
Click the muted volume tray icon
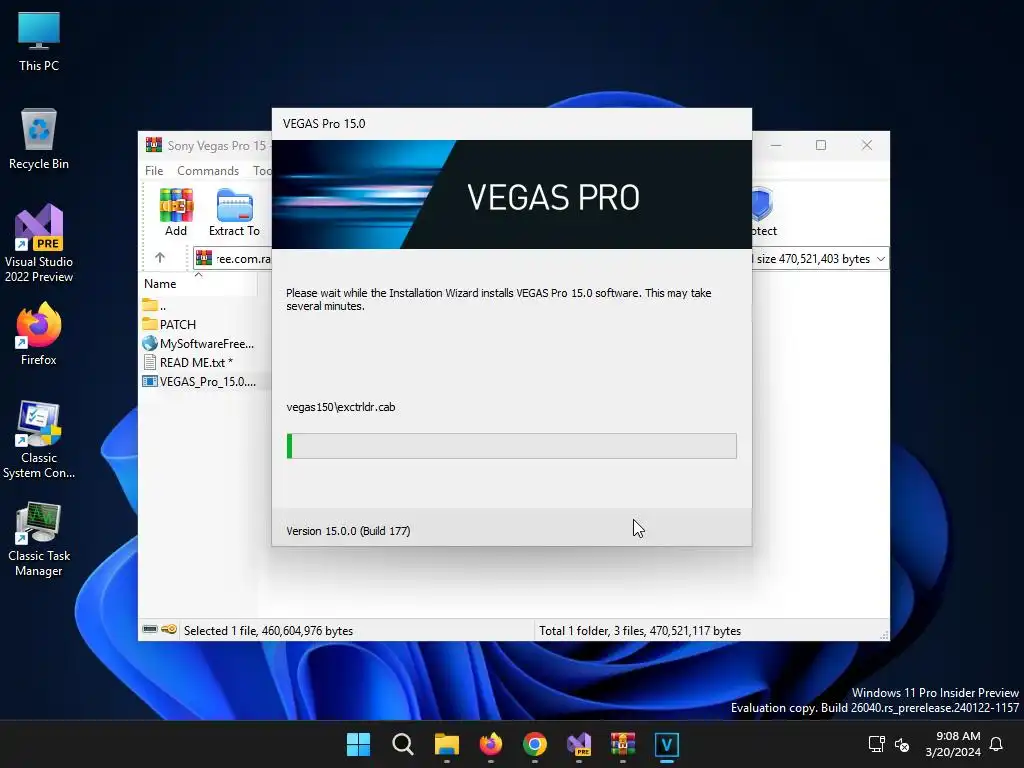(902, 744)
